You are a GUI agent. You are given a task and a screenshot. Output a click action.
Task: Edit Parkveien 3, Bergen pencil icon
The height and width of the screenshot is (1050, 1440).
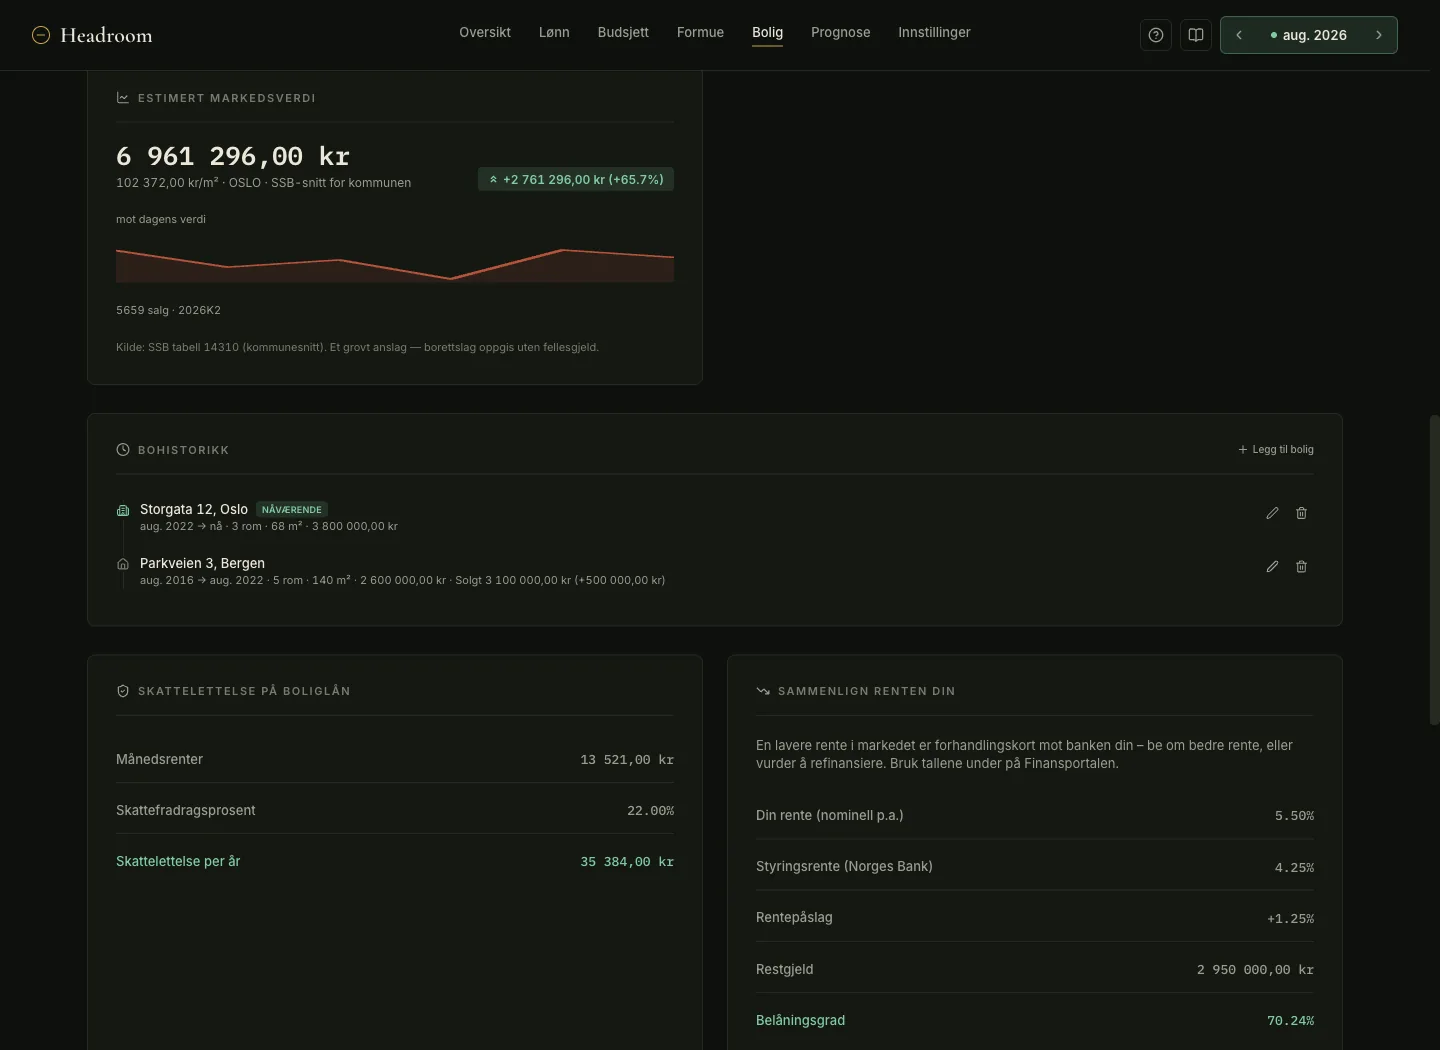[1272, 566]
